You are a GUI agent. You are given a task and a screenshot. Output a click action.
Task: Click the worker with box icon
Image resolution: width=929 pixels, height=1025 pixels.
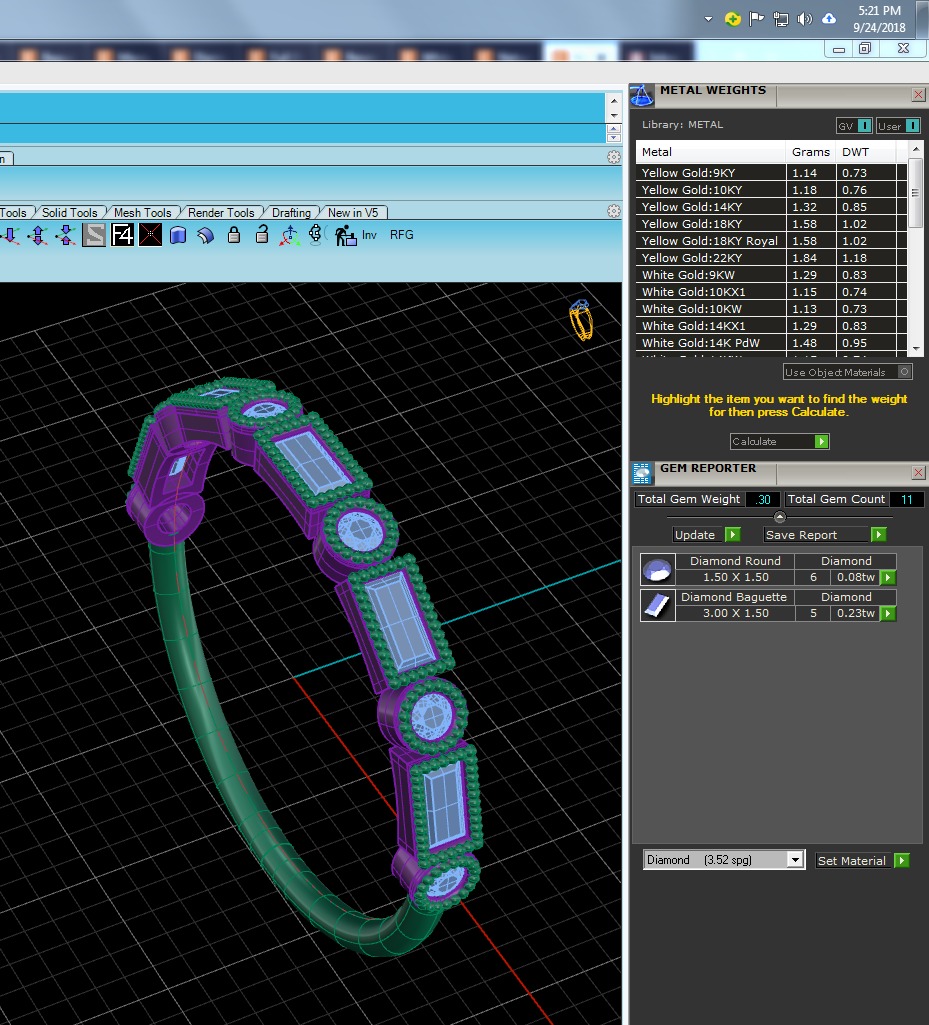point(345,235)
